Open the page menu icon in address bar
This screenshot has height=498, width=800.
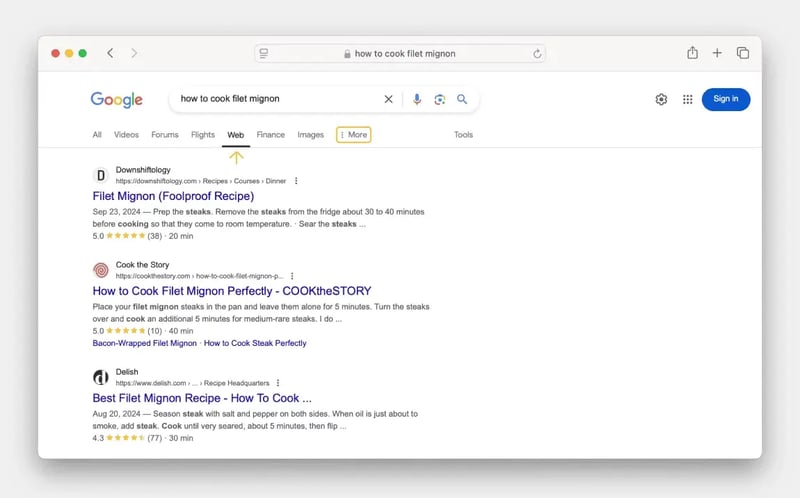click(x=264, y=54)
